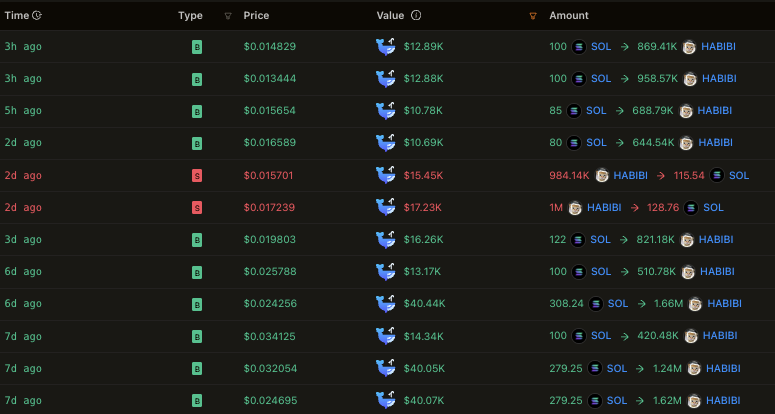Image resolution: width=775 pixels, height=414 pixels.
Task: Open the orange Value filter icon
Action: [x=533, y=16]
